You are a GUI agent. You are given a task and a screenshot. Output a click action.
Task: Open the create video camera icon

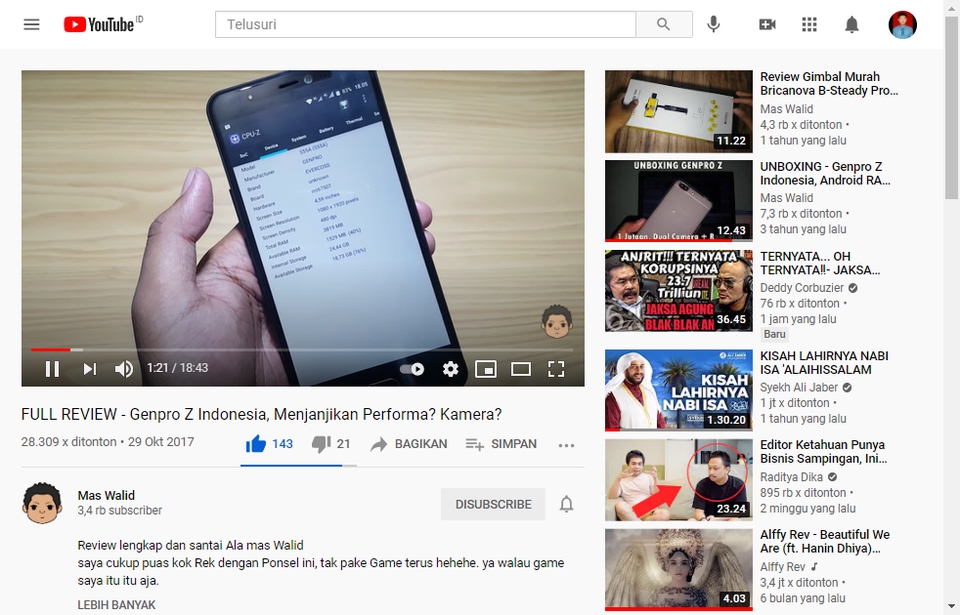click(x=767, y=25)
